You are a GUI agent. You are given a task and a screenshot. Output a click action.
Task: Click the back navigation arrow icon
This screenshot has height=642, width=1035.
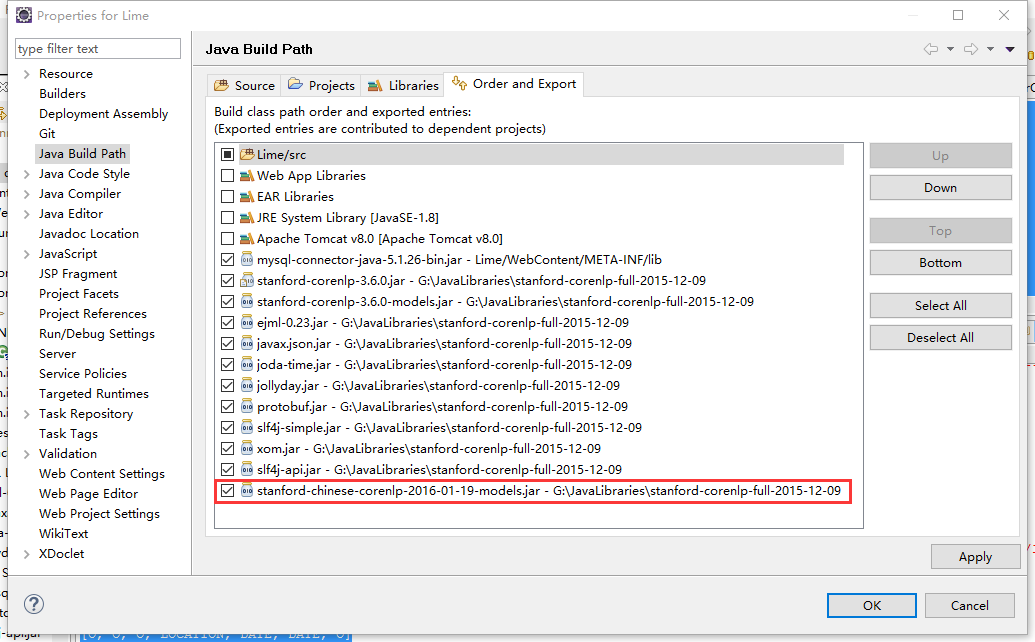tap(931, 47)
